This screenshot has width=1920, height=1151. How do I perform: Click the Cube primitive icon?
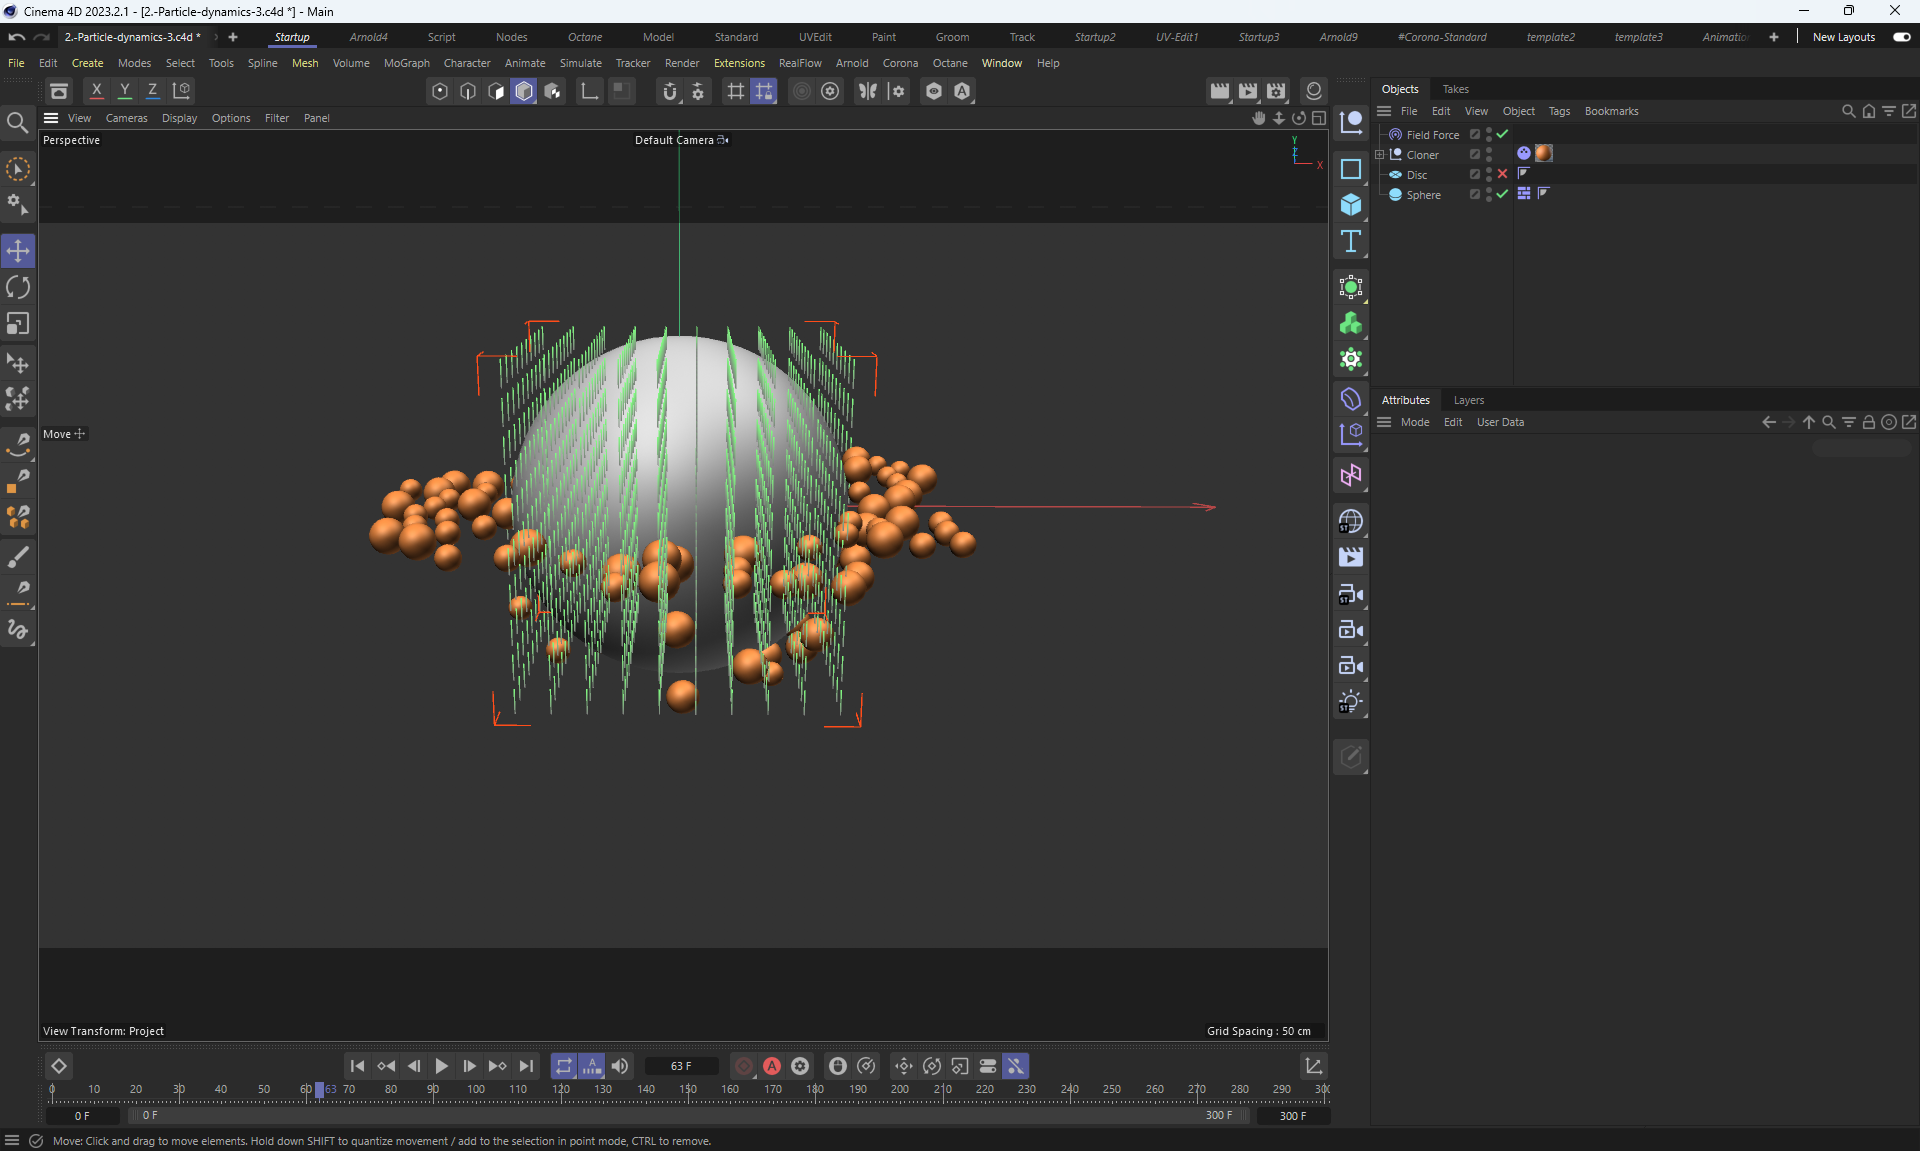click(1351, 205)
